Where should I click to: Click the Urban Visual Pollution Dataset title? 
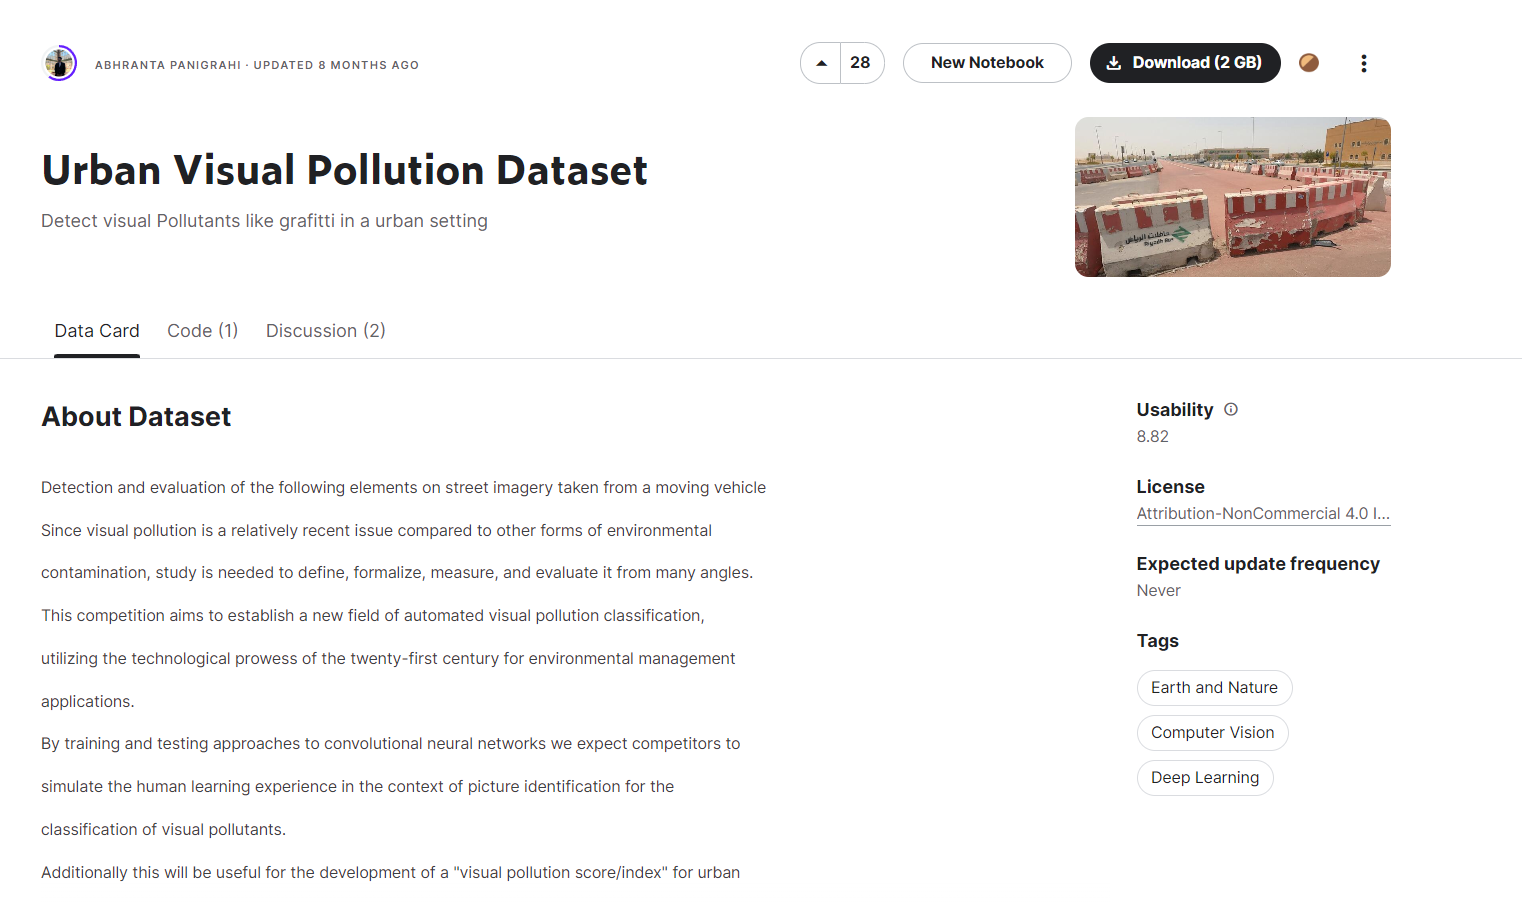click(344, 170)
